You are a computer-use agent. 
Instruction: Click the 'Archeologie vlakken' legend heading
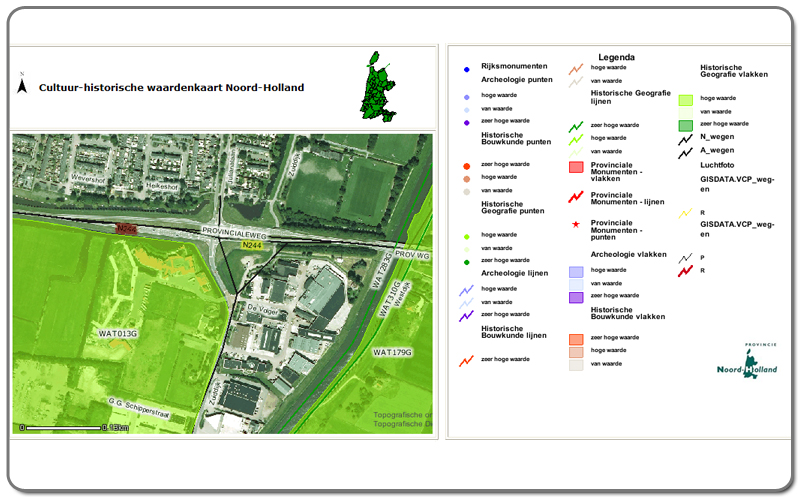coord(629,255)
